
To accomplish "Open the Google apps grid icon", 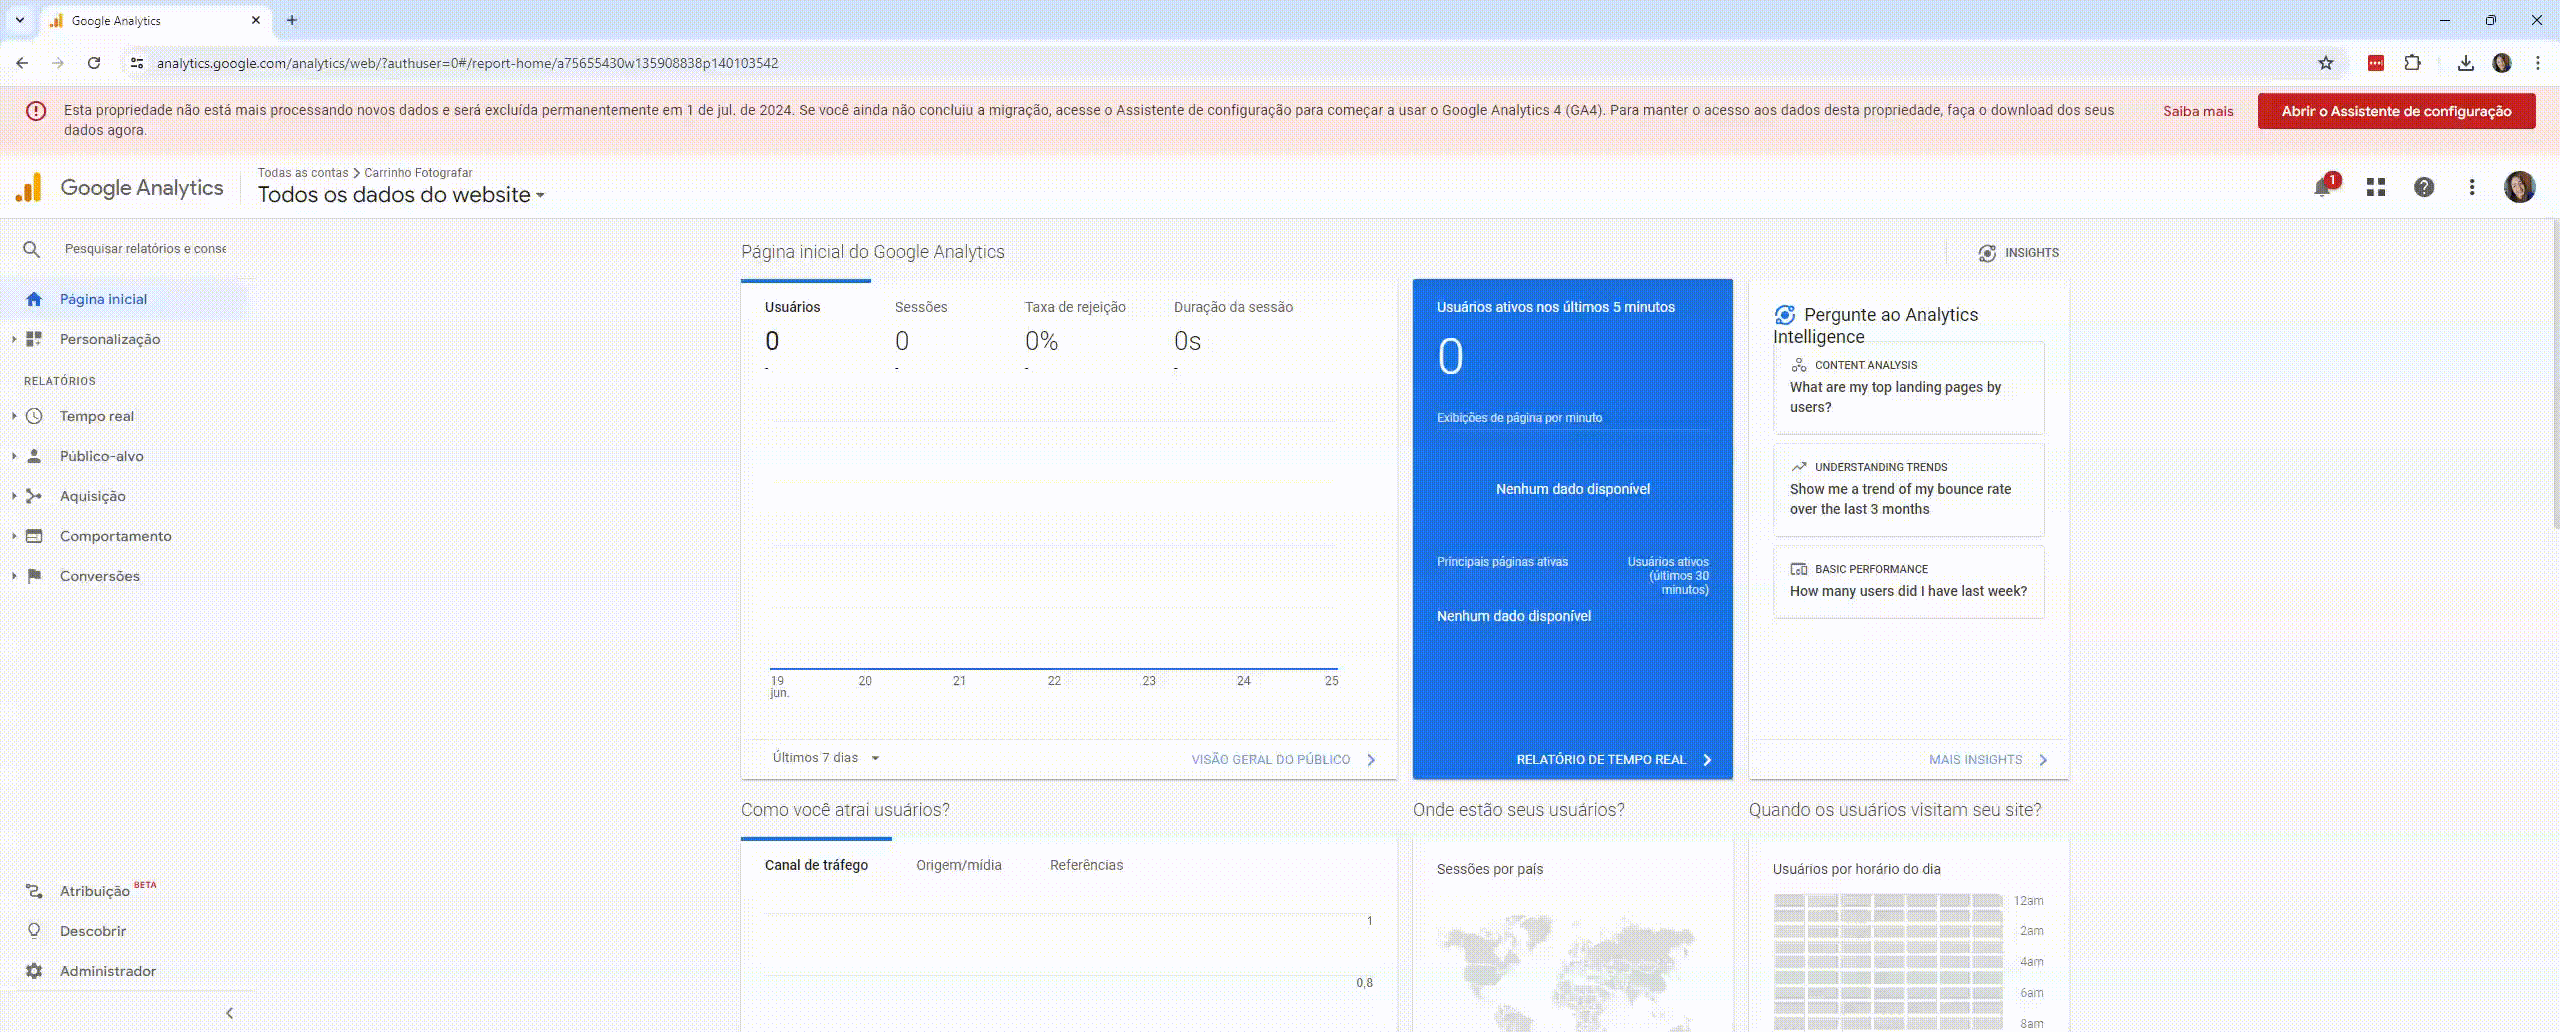I will pos(2376,187).
